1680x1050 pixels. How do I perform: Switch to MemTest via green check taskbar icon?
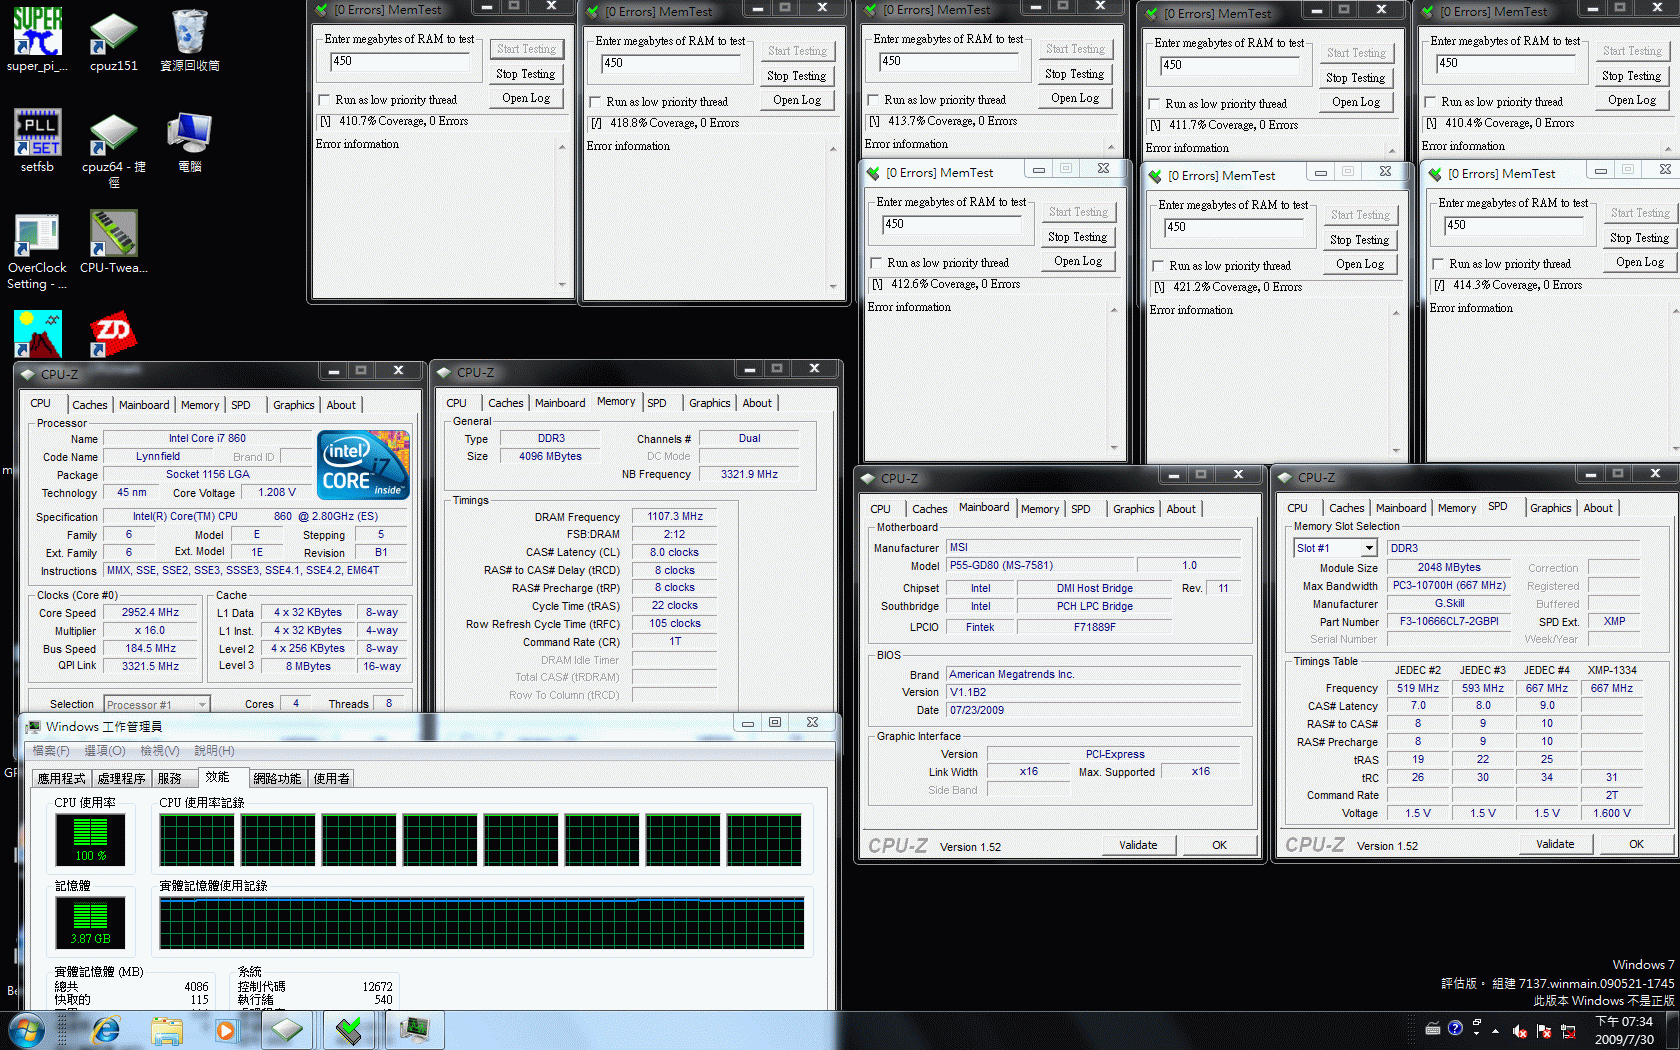point(350,1030)
